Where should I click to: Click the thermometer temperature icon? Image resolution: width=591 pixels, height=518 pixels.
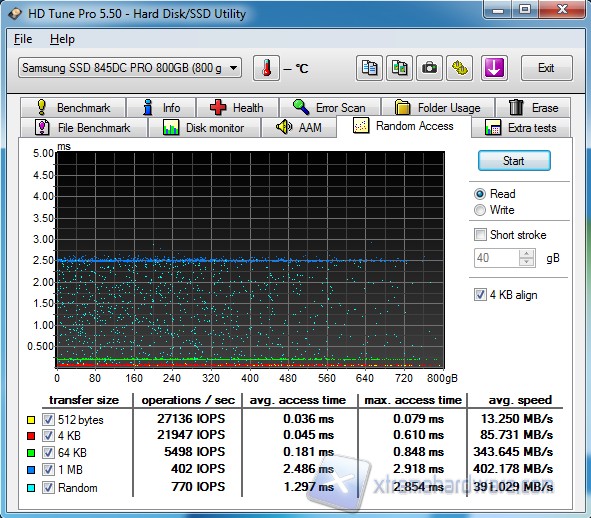coord(266,68)
